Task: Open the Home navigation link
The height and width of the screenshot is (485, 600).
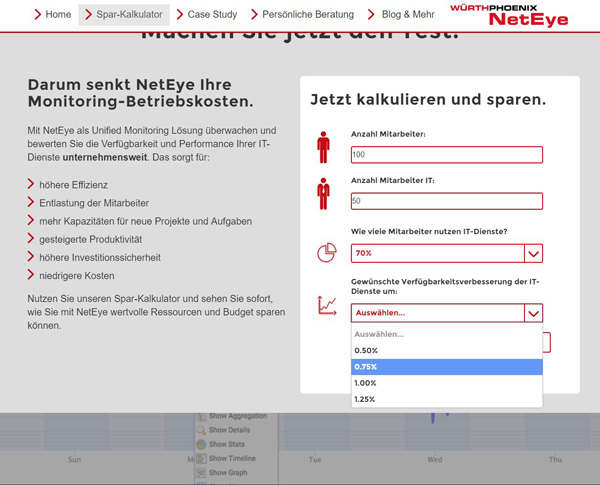Action: coord(53,15)
